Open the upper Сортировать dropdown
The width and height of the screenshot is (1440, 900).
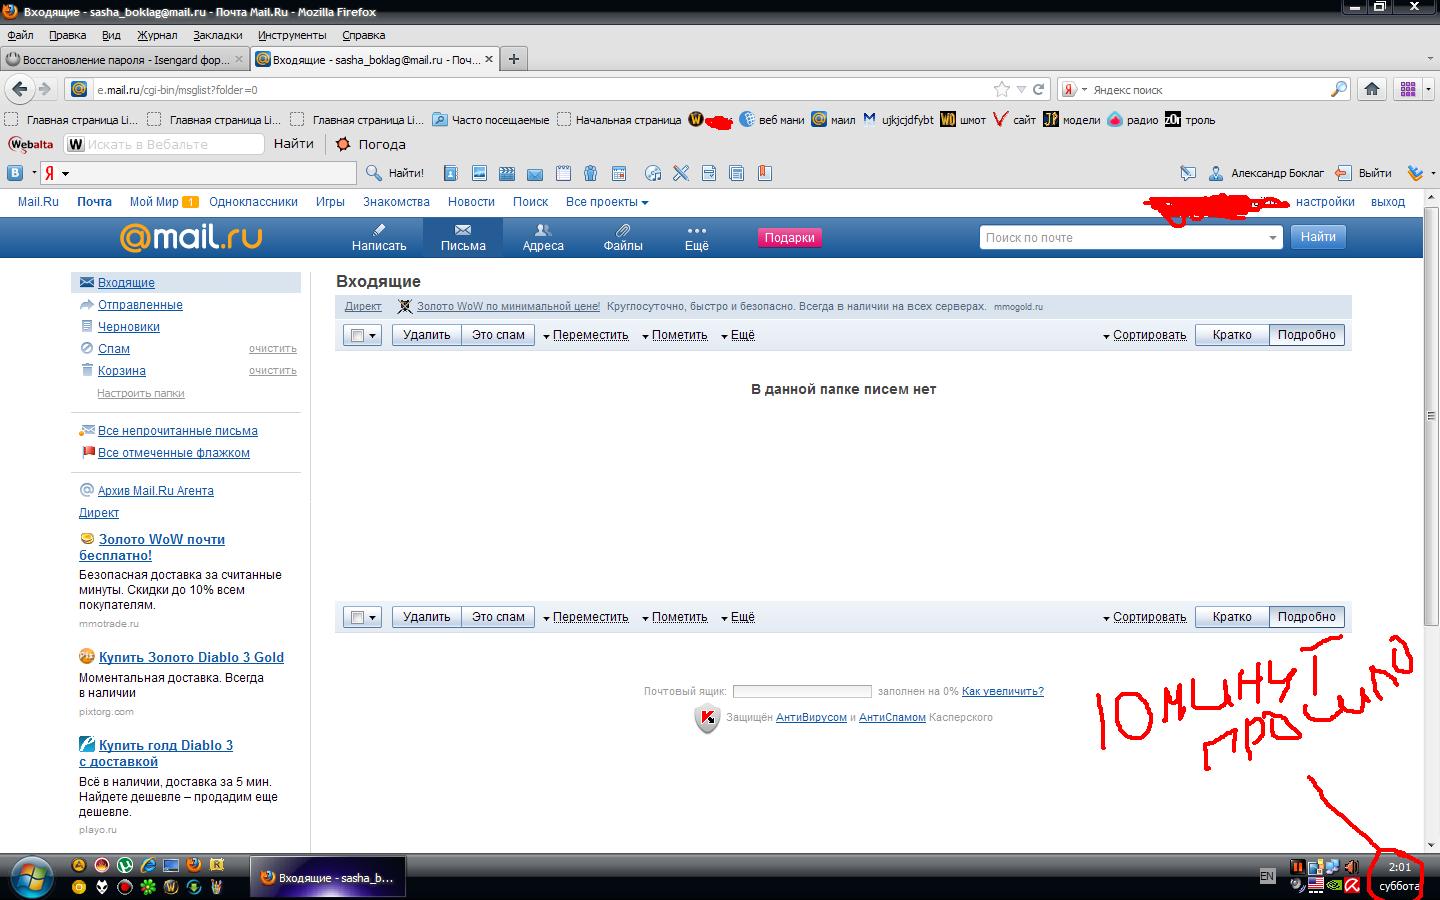pos(1144,335)
